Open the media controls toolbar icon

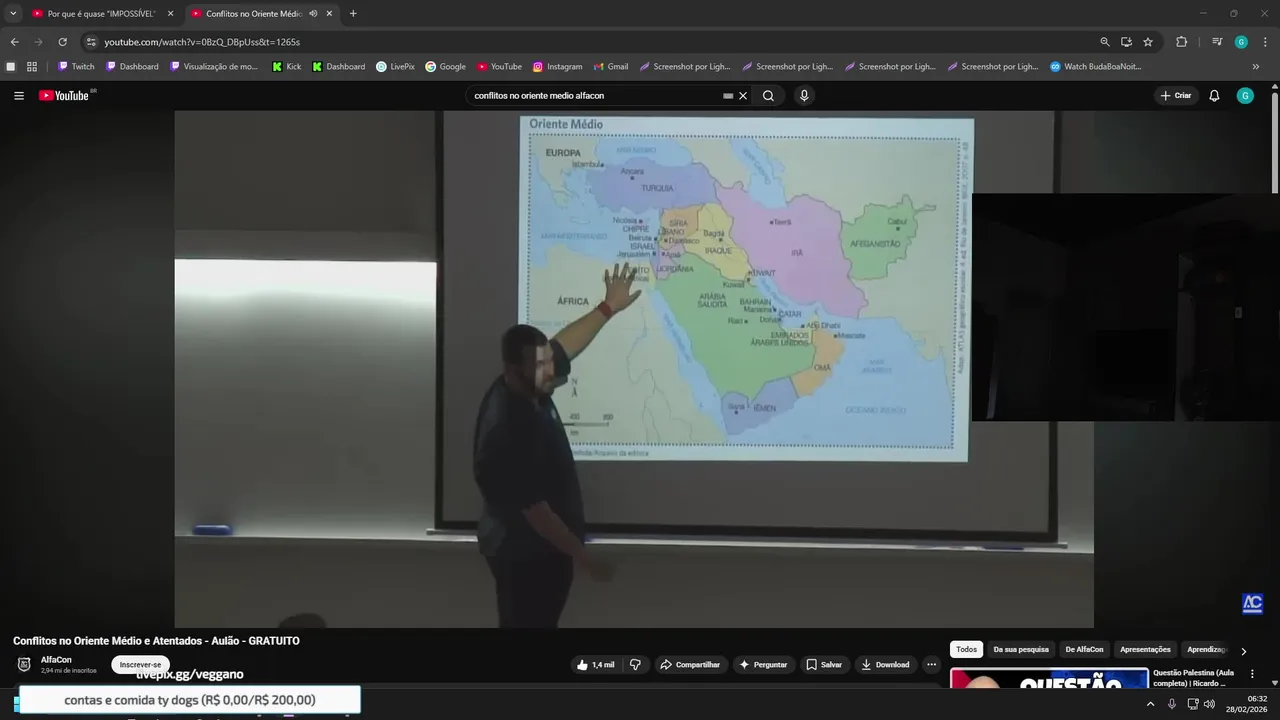pyautogui.click(x=1217, y=42)
